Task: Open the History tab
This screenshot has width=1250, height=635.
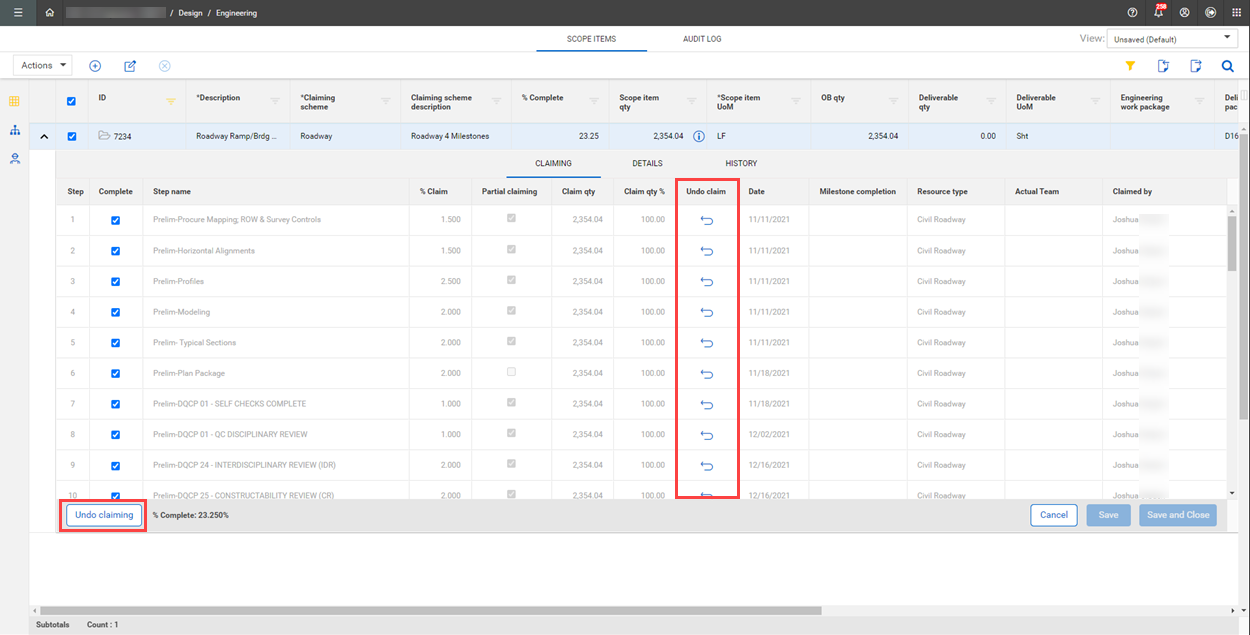Action: [x=741, y=163]
